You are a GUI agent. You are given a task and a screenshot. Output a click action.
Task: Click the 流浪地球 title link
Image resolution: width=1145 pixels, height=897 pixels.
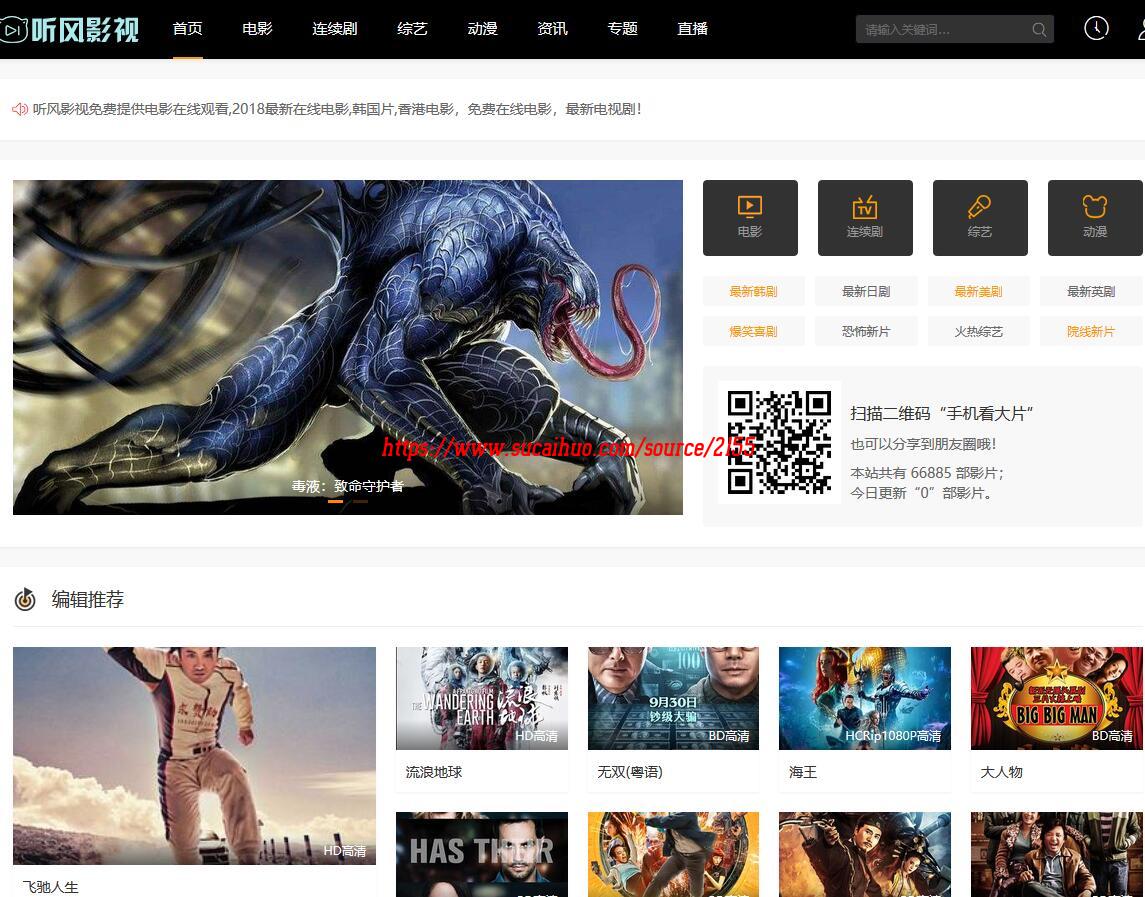434,772
